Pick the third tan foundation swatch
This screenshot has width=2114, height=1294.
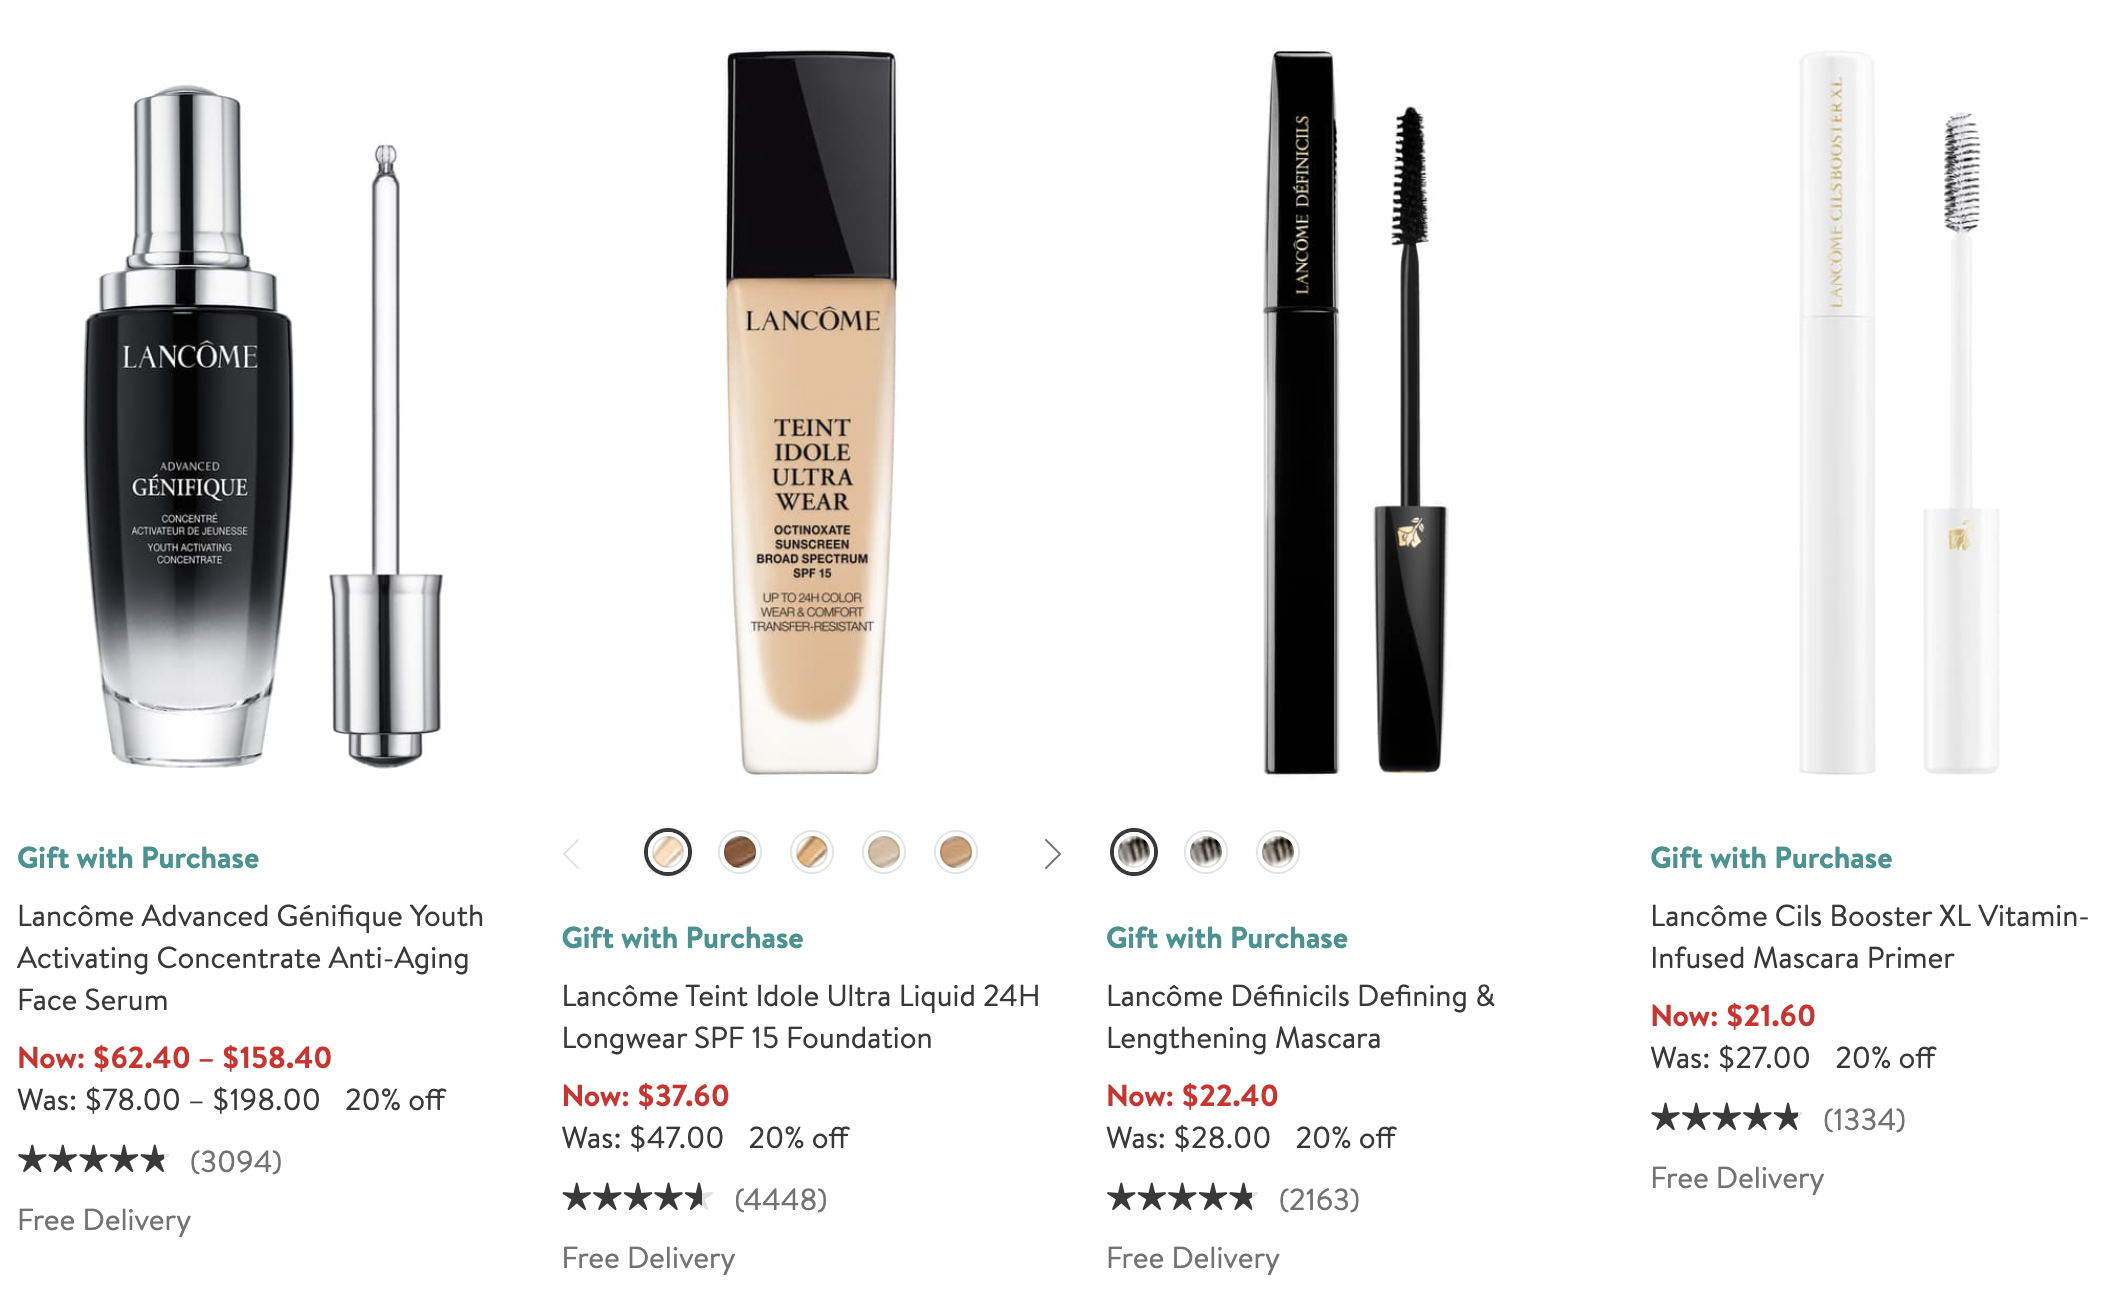(x=812, y=852)
